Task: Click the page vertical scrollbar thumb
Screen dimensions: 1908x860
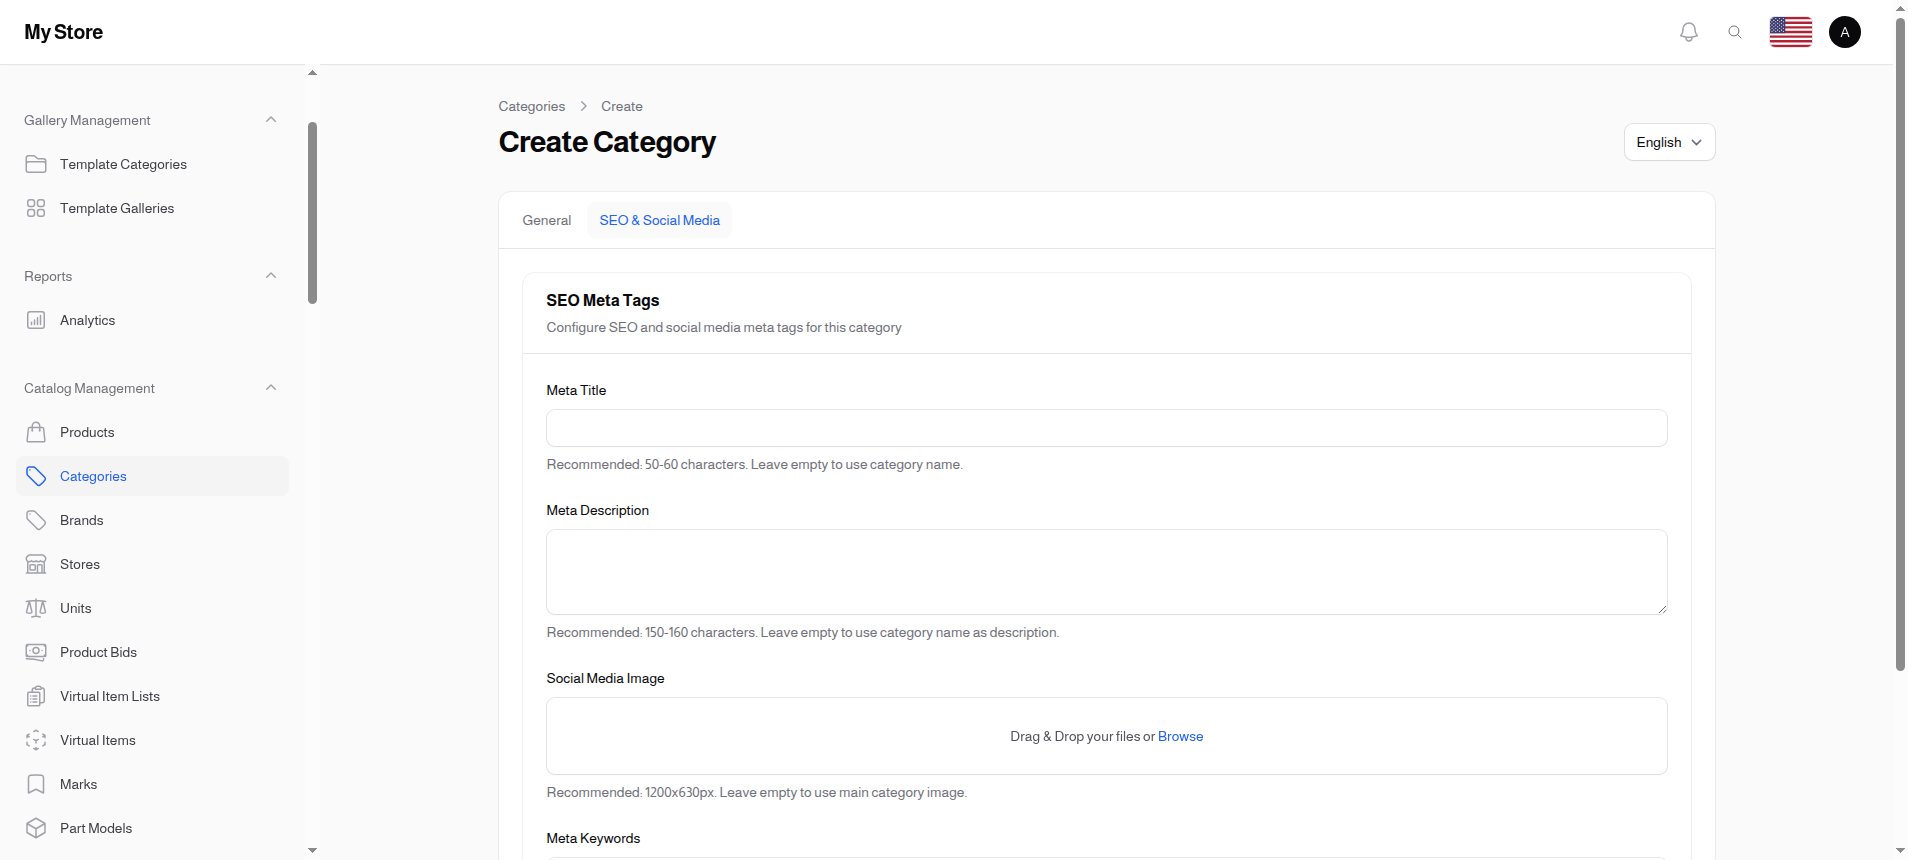Action: coord(1900,344)
